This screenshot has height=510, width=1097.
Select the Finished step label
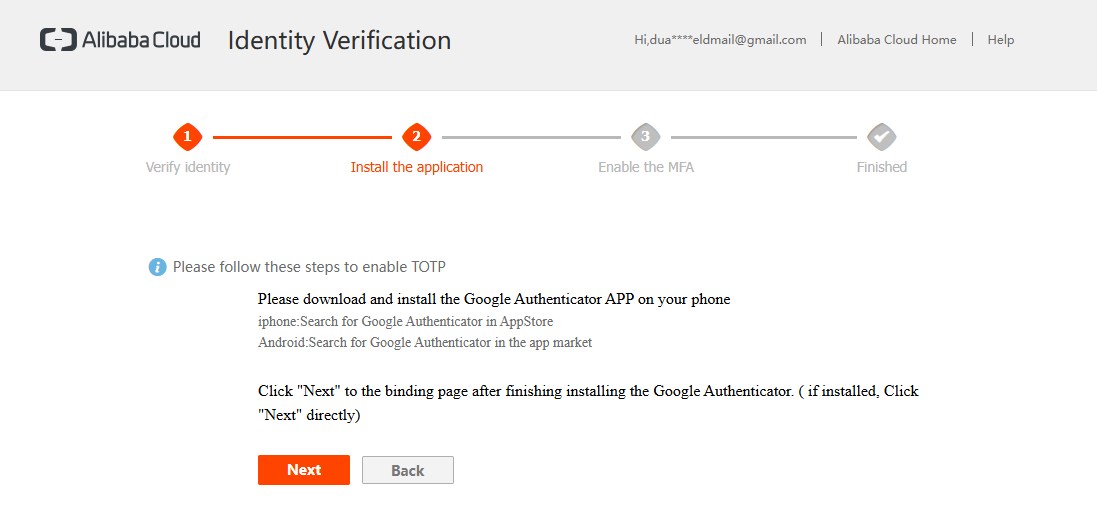pos(881,167)
